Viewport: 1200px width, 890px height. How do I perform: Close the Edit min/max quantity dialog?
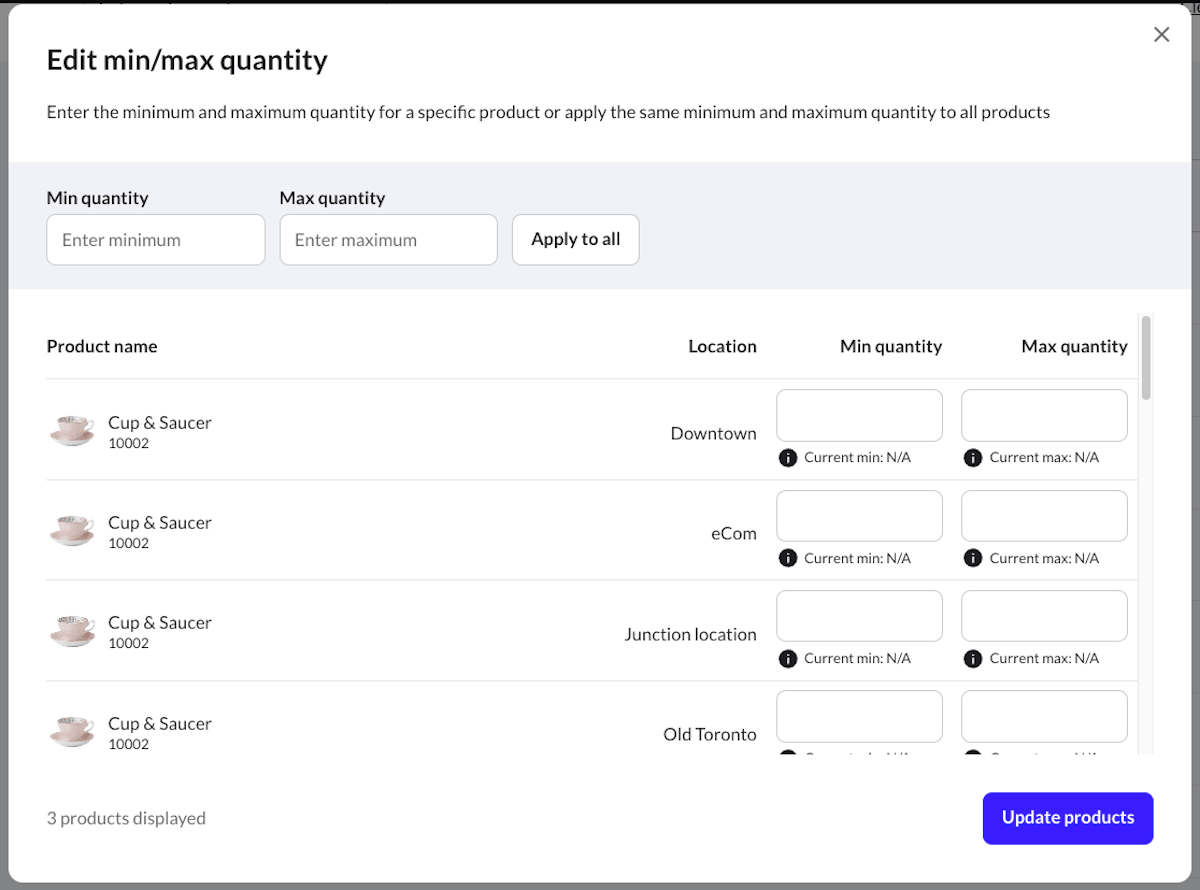click(1161, 35)
